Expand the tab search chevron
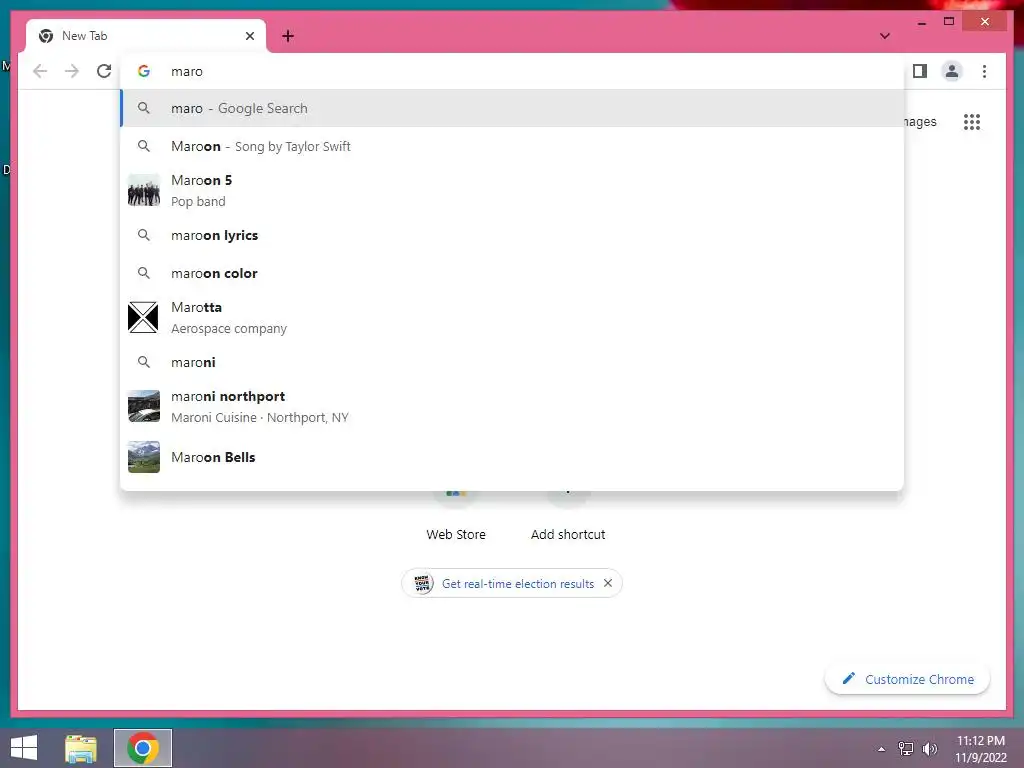Screen dimensions: 1024x768 point(884,36)
